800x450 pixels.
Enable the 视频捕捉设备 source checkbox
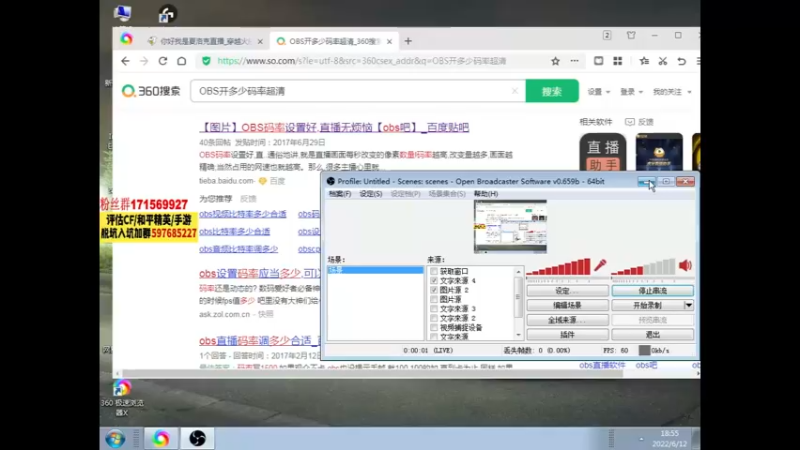[434, 328]
